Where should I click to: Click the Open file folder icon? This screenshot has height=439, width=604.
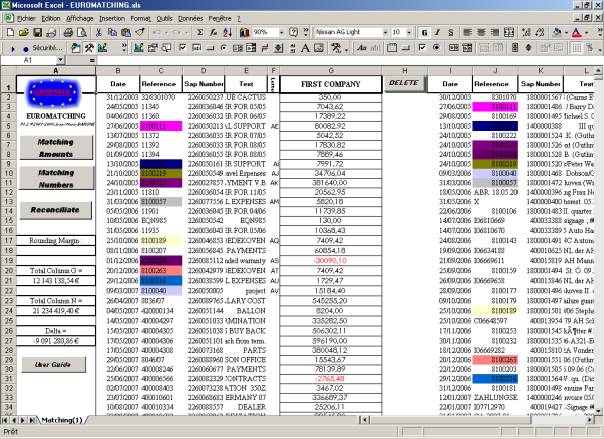(23, 32)
